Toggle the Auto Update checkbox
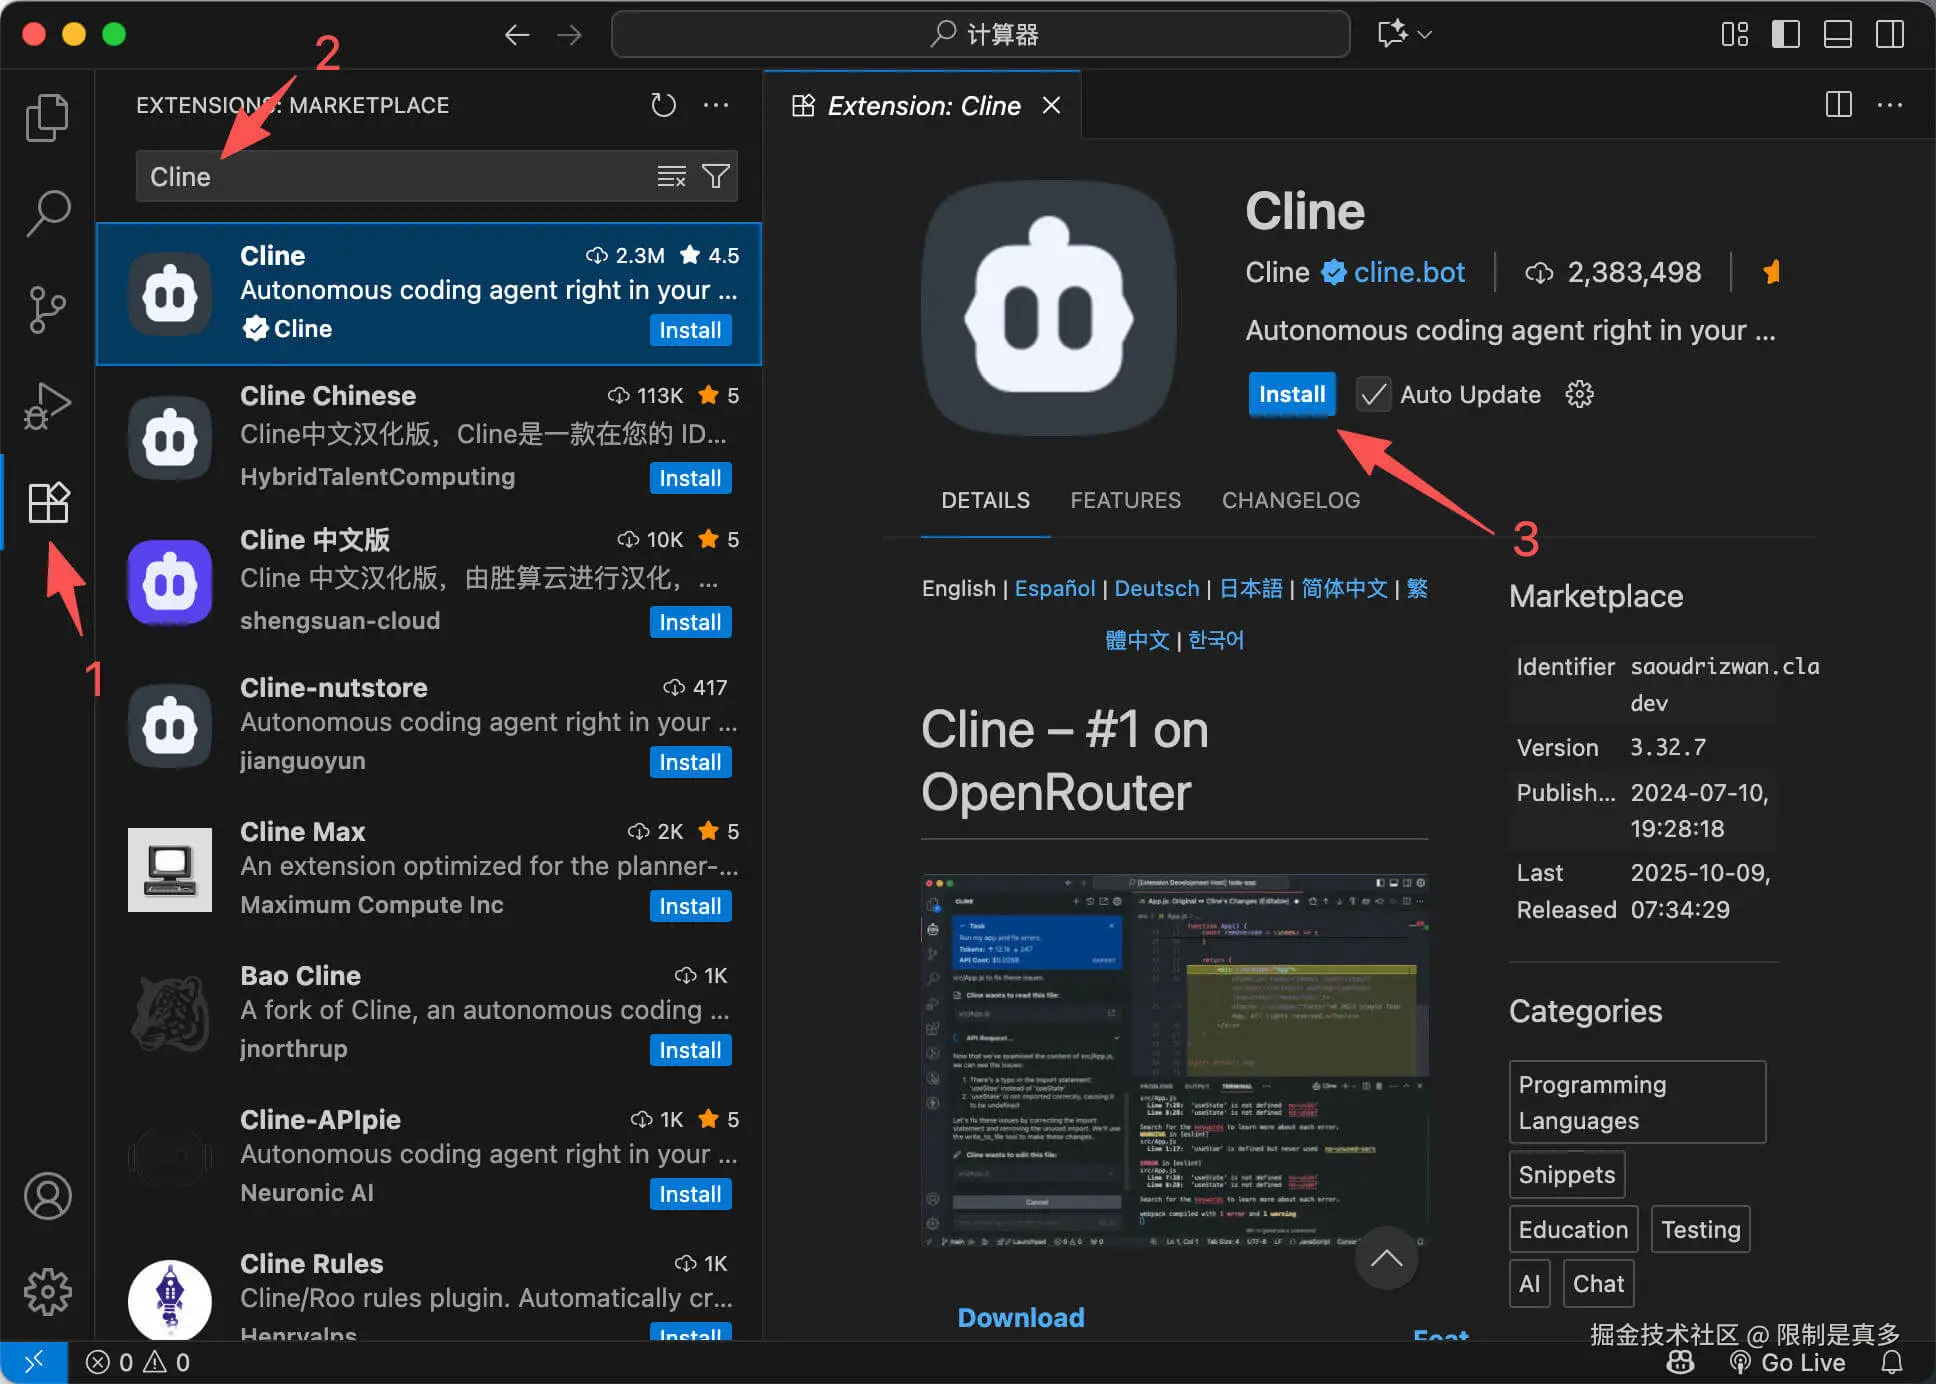Screen dimensions: 1936x1384 pyautogui.click(x=1373, y=394)
